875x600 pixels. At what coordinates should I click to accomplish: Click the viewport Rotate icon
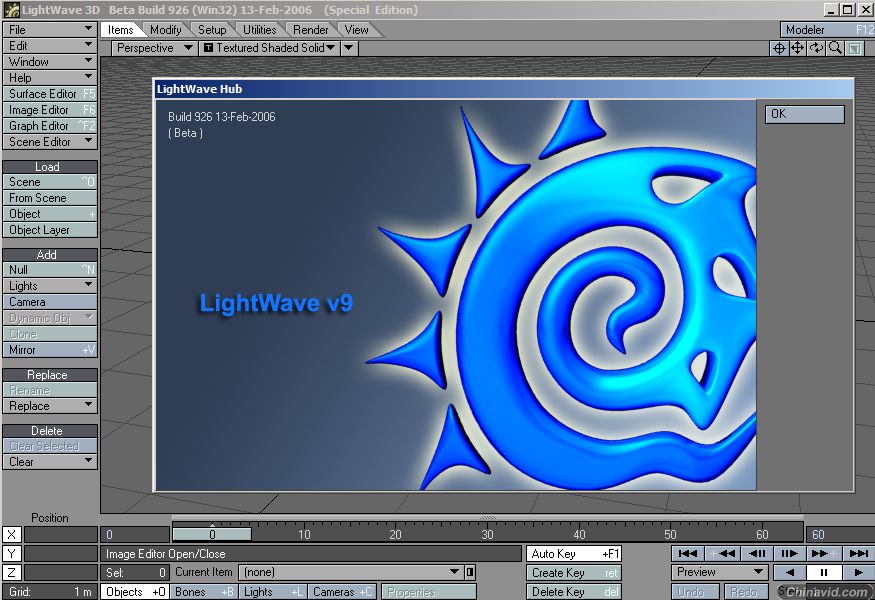coord(816,49)
